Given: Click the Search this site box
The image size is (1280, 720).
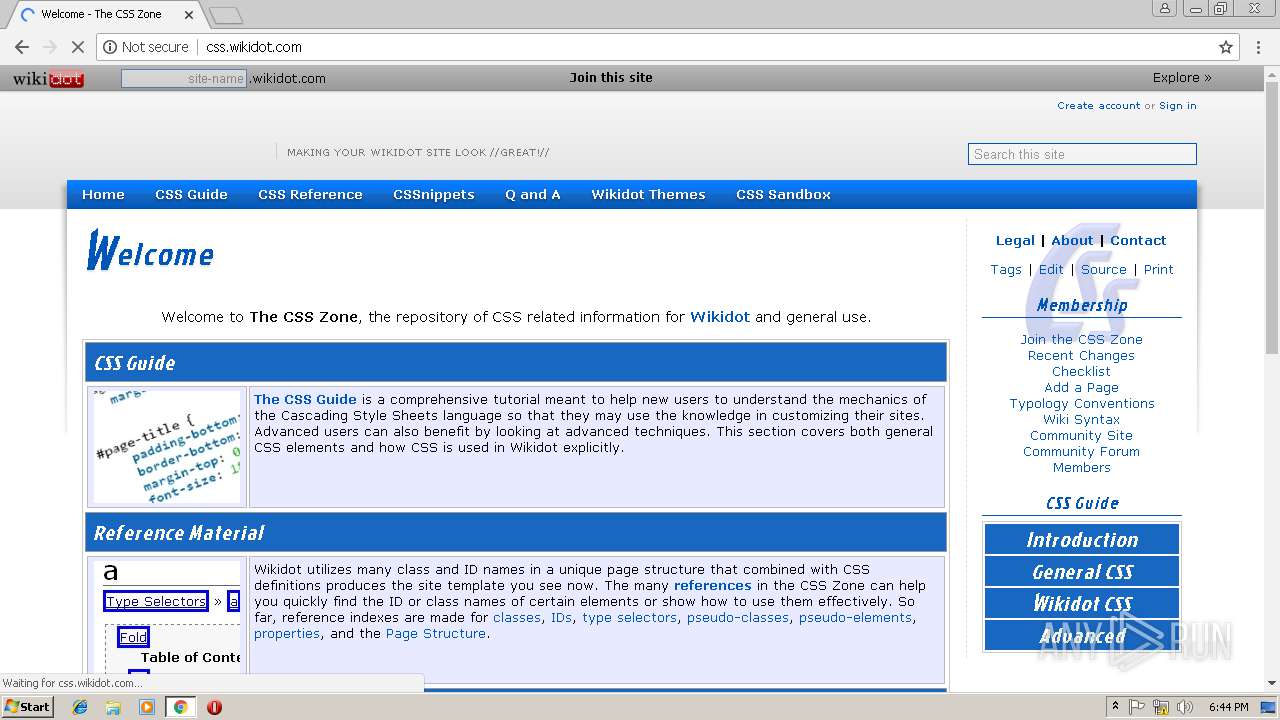Looking at the screenshot, I should pyautogui.click(x=1082, y=154).
